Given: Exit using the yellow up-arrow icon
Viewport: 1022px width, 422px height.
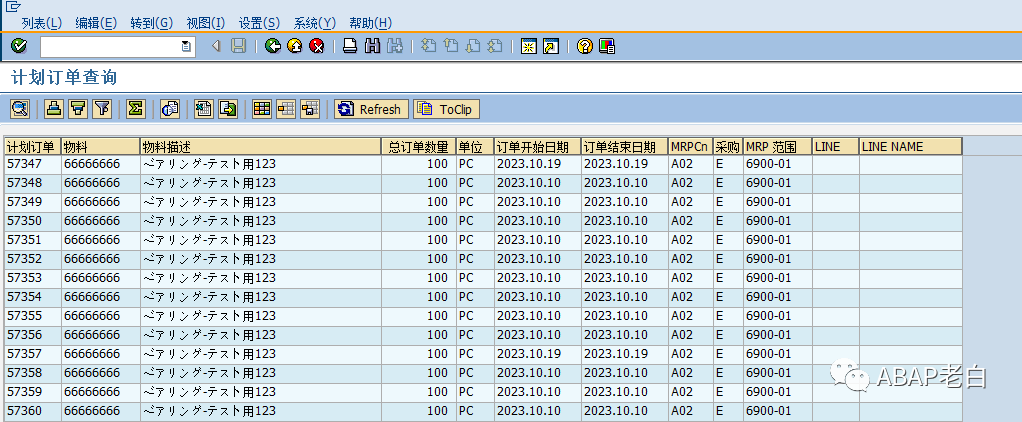Looking at the screenshot, I should click(x=295, y=46).
